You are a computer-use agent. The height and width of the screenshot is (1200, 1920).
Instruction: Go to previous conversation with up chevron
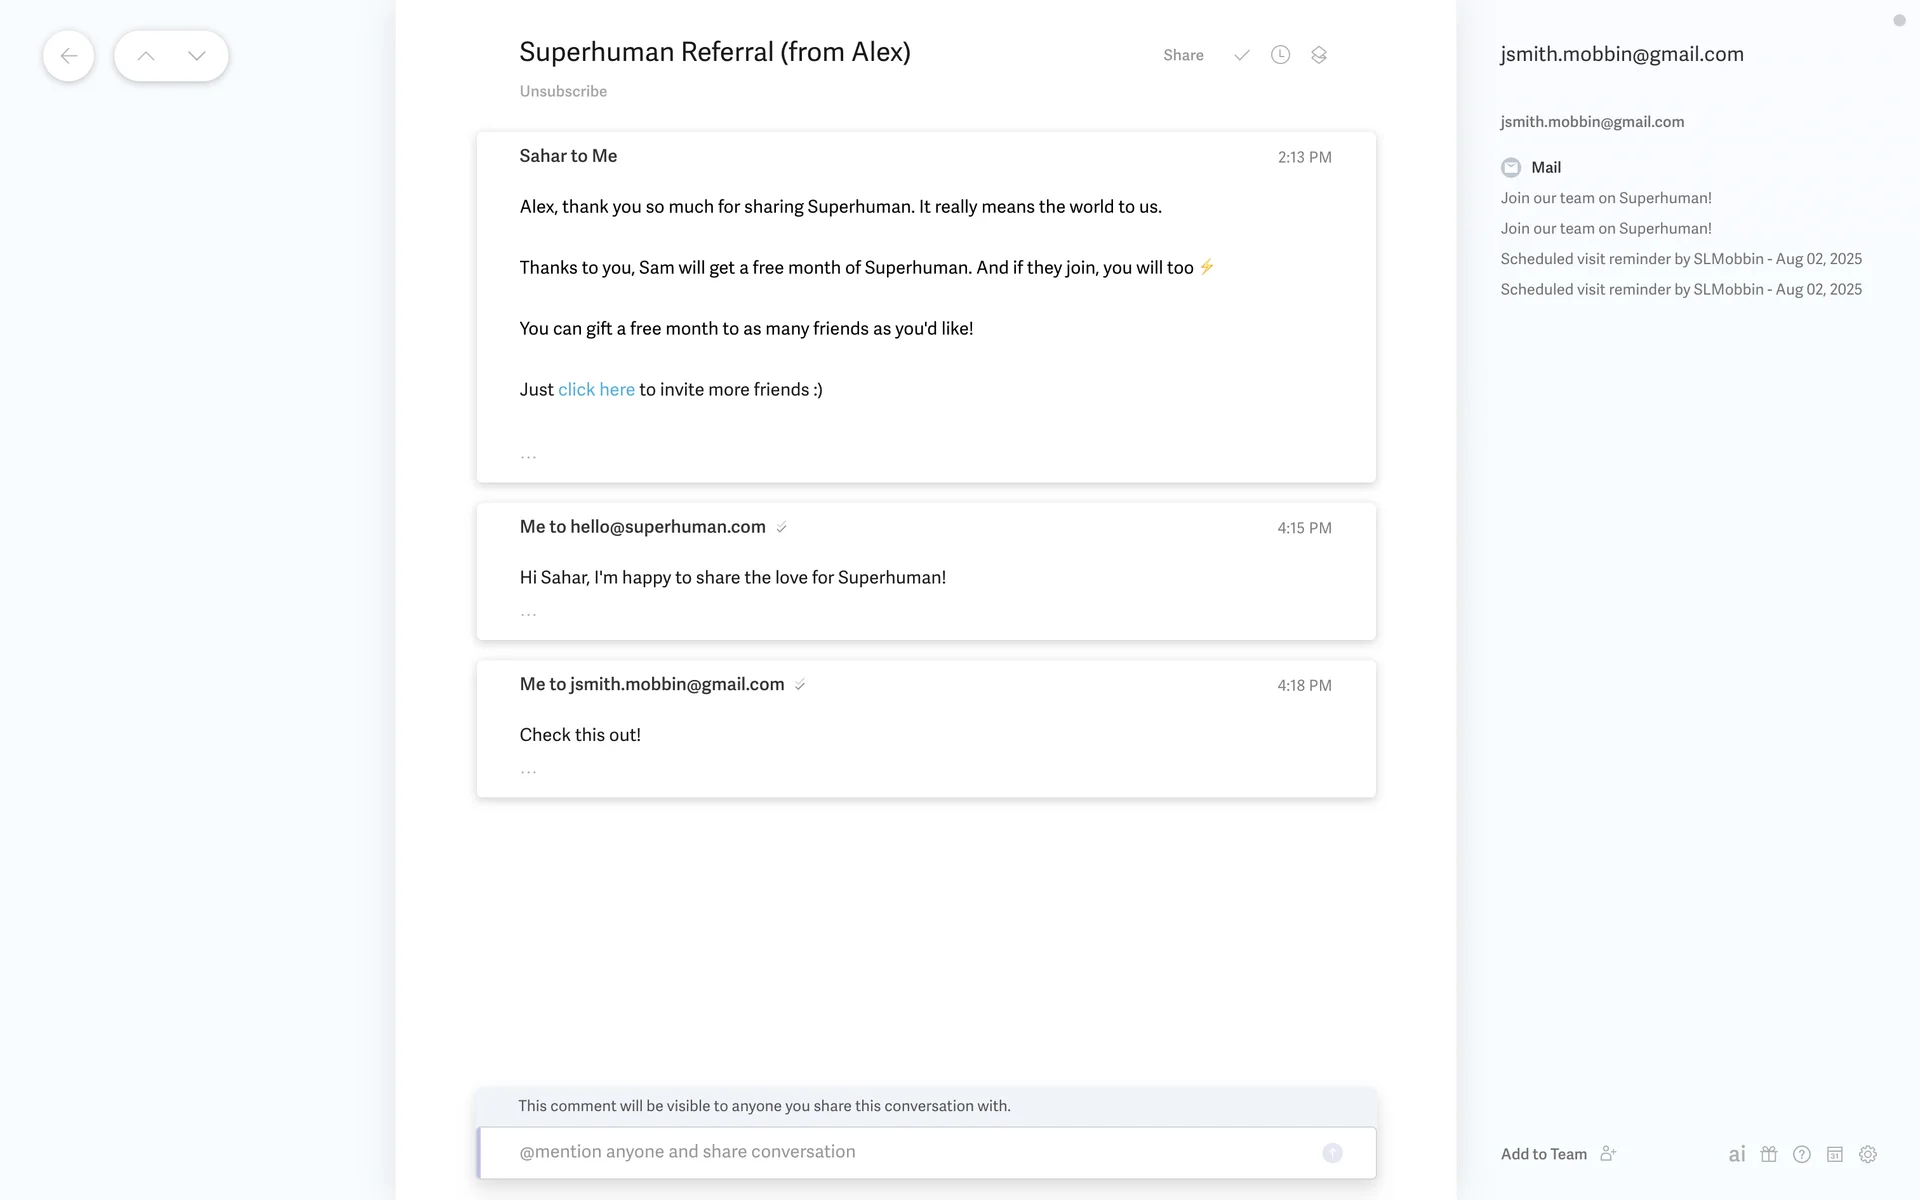click(146, 56)
